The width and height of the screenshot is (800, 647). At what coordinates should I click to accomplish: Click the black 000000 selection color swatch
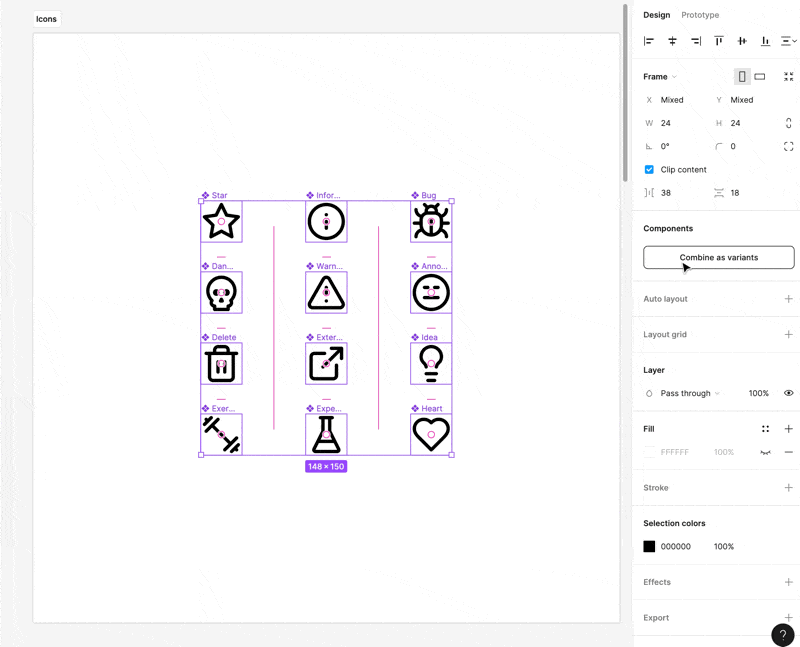(x=649, y=546)
